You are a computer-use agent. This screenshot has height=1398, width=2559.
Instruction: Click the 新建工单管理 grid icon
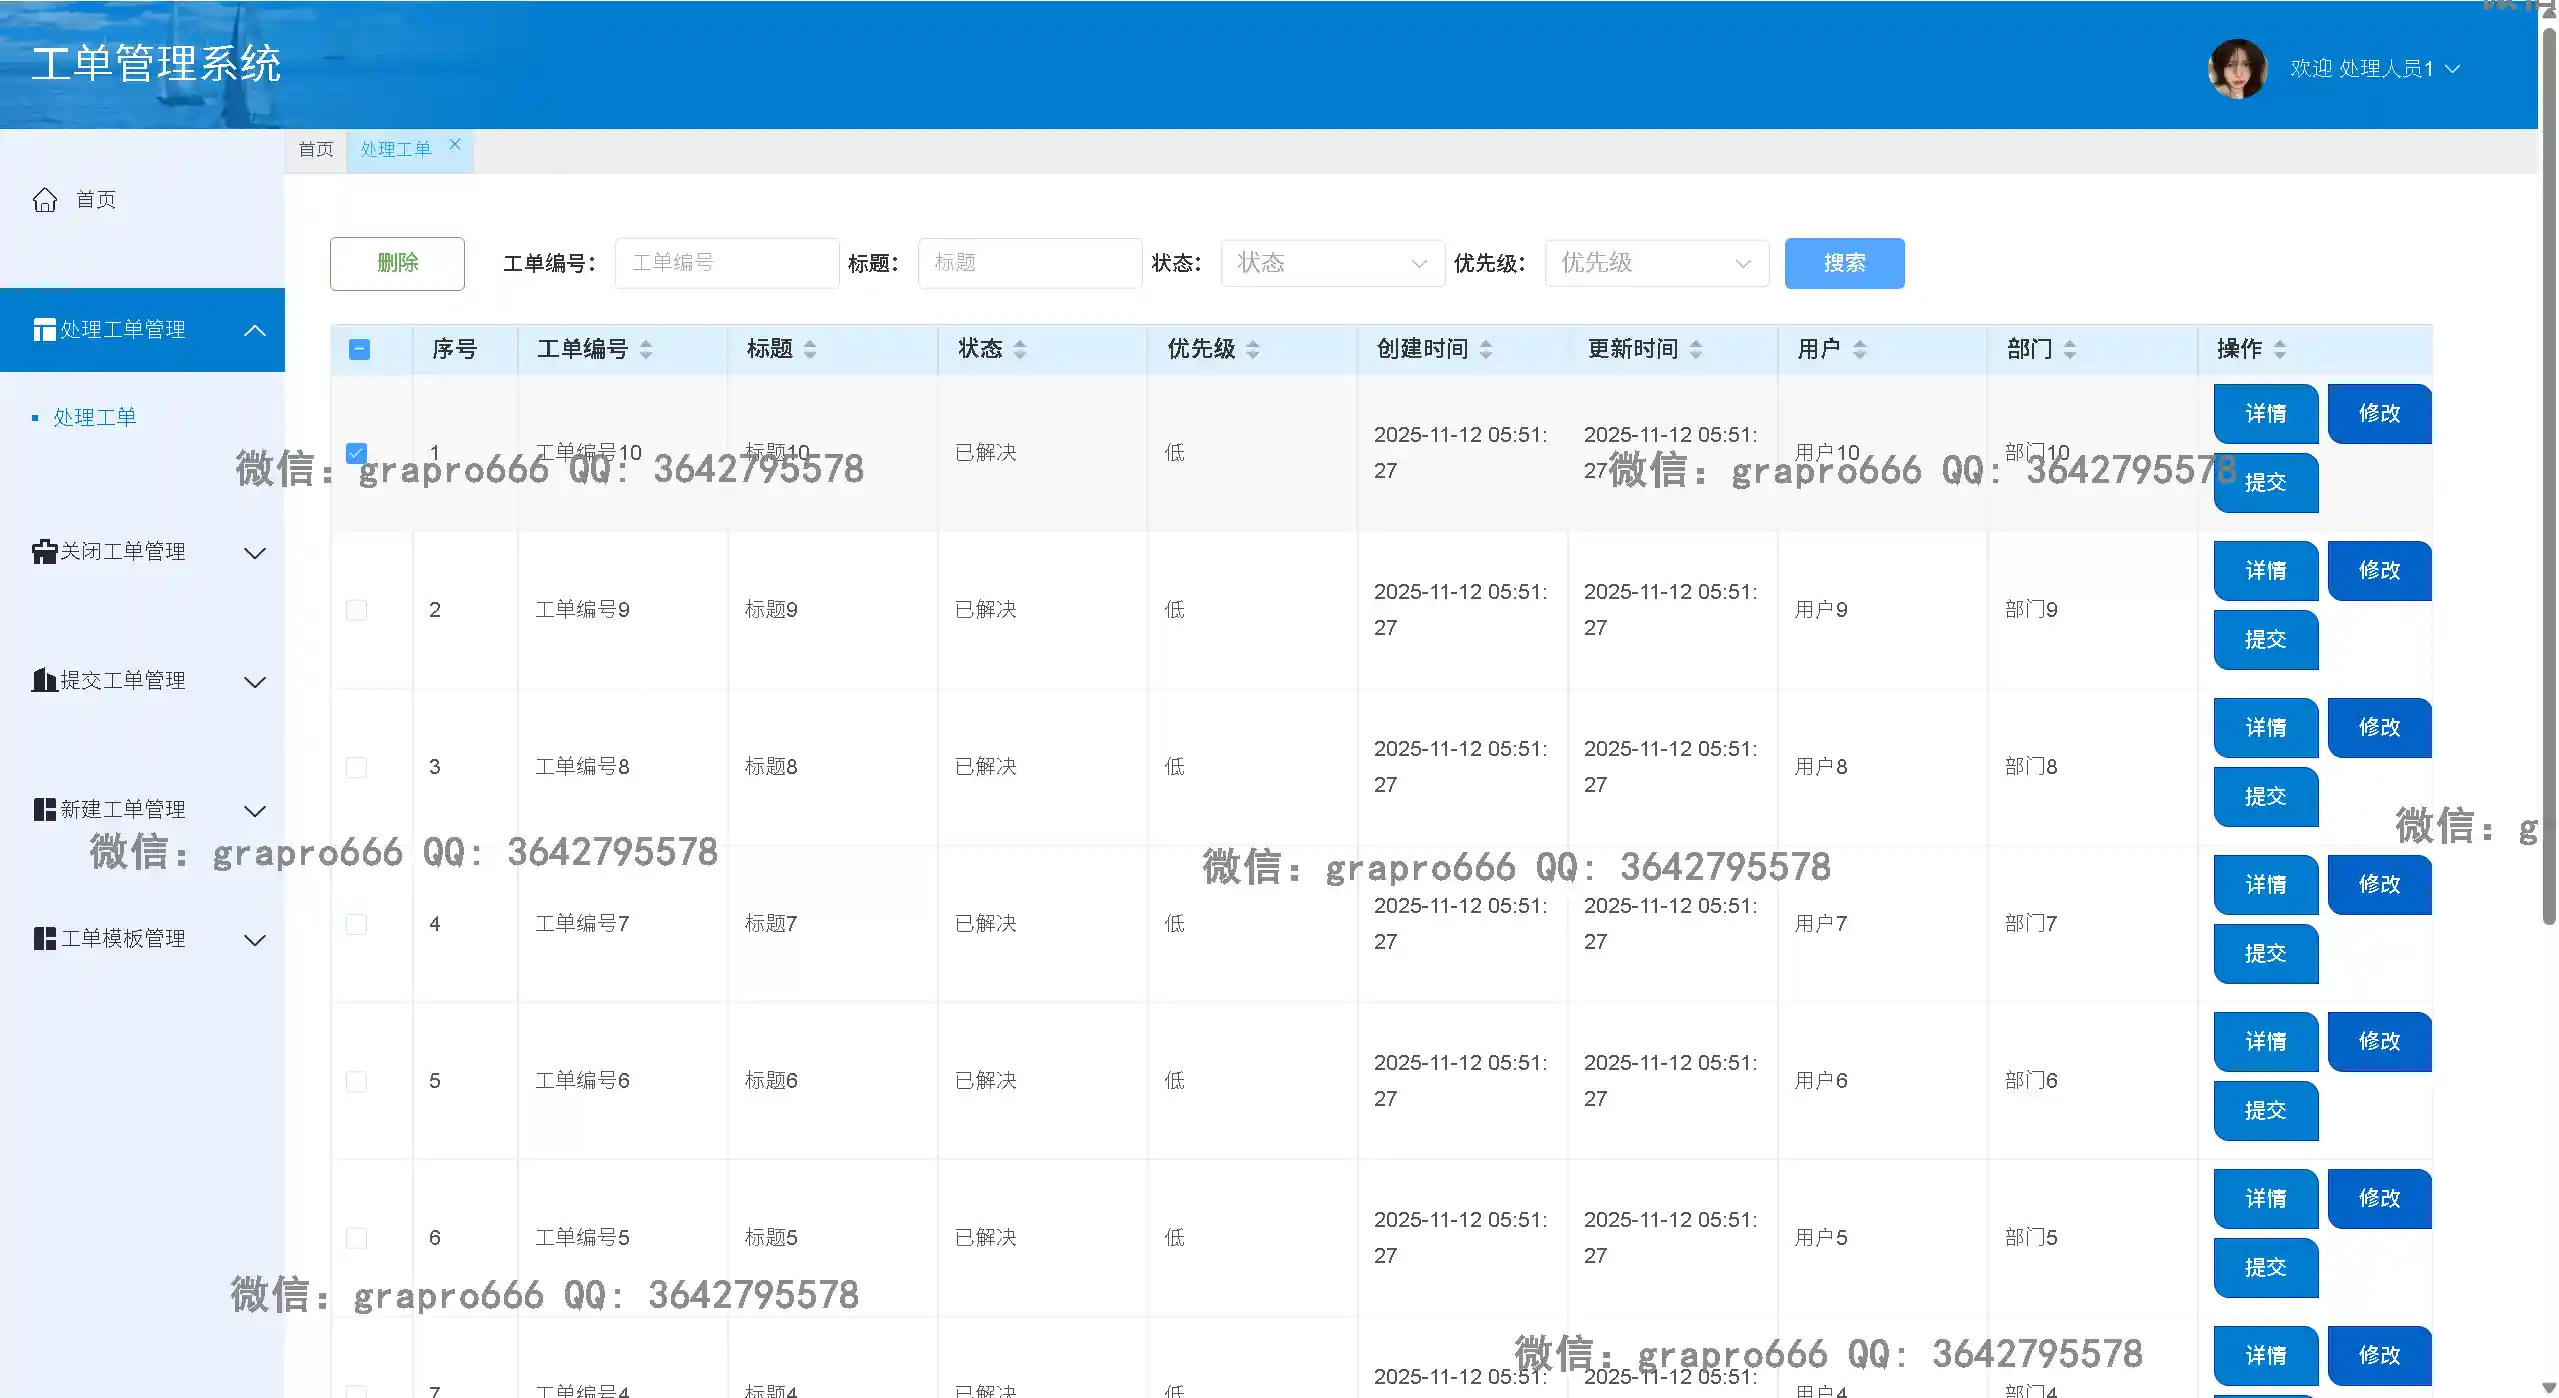[x=43, y=809]
